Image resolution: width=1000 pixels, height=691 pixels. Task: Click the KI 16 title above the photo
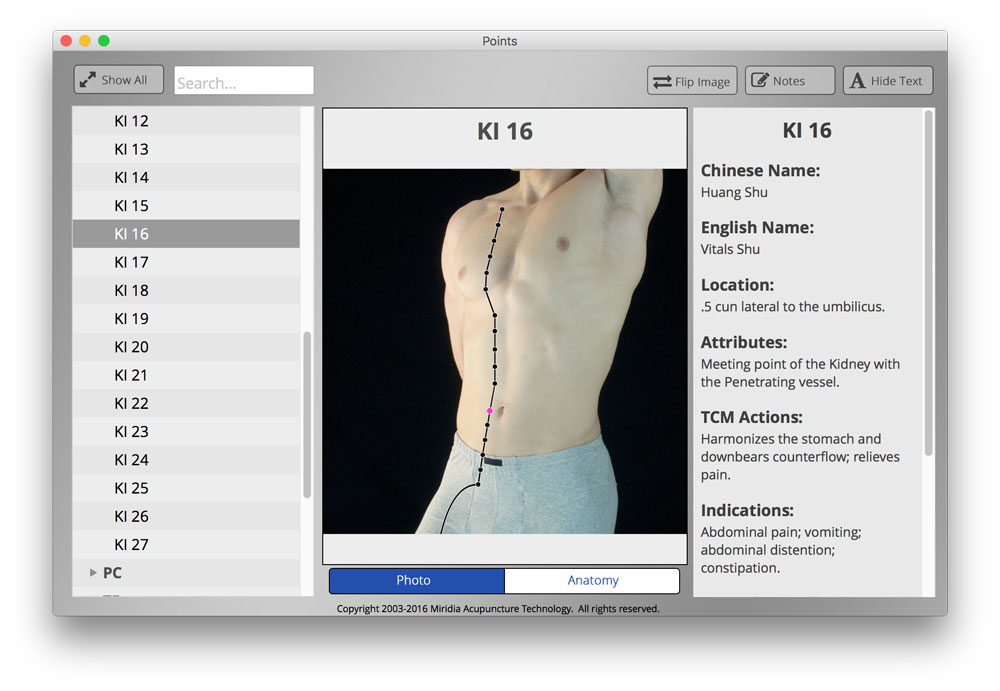pos(504,131)
